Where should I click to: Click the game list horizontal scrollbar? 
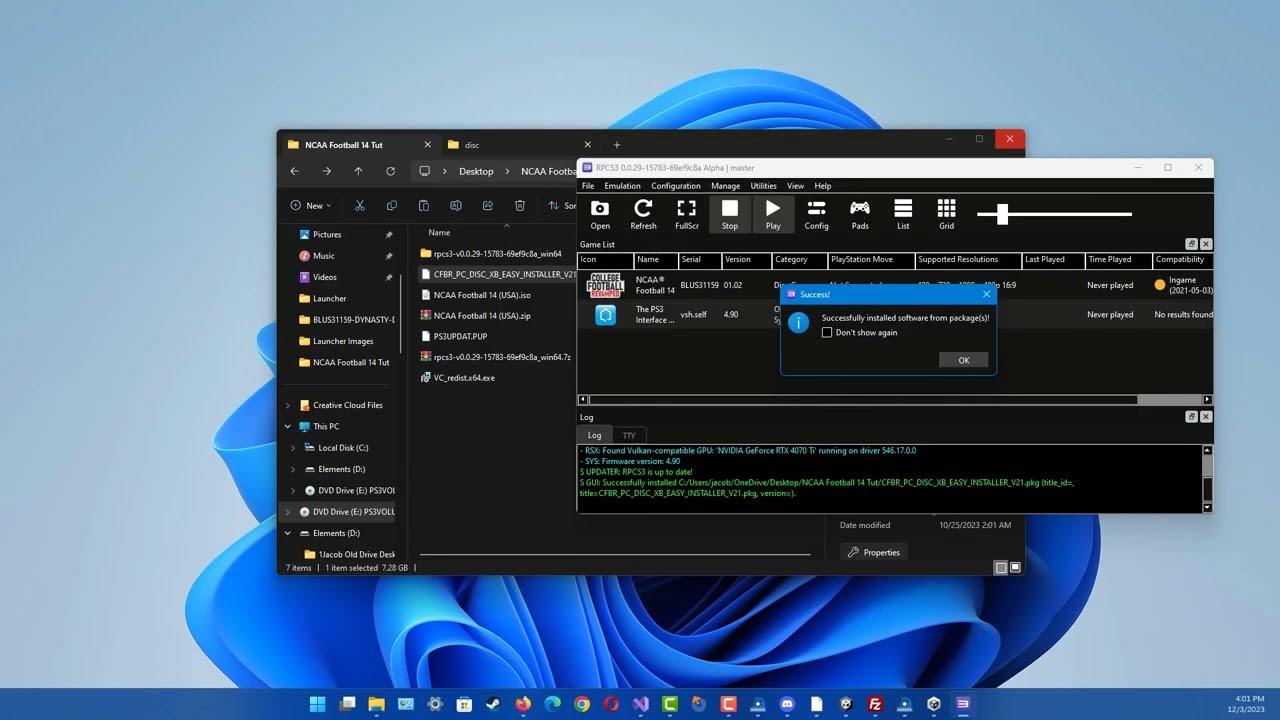point(862,400)
